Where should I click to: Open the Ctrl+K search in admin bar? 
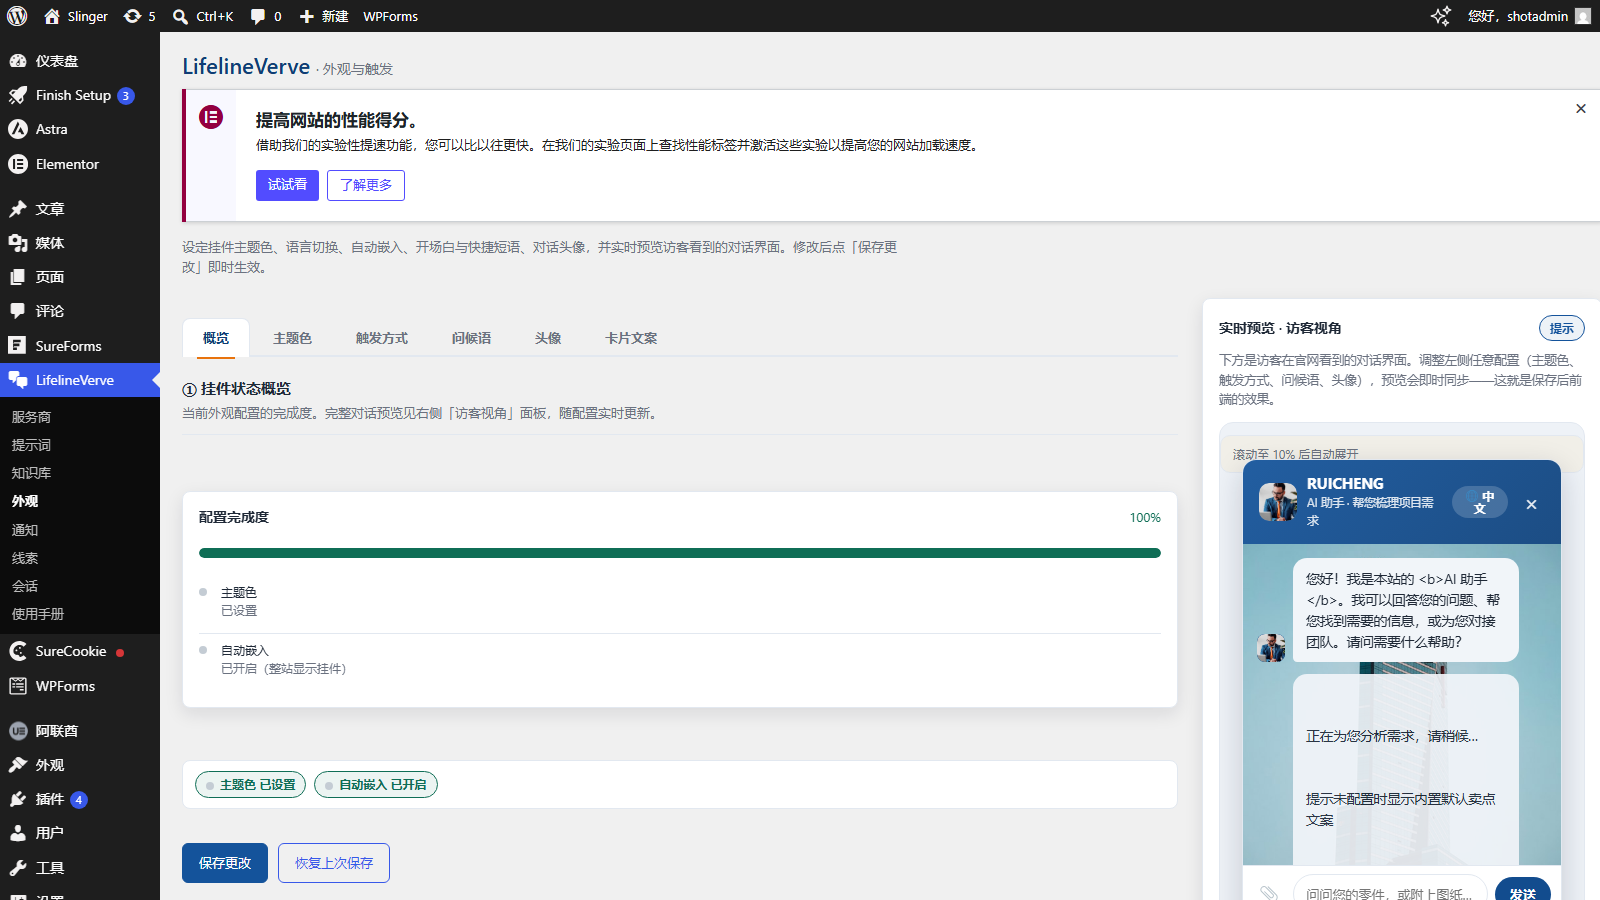coord(202,16)
